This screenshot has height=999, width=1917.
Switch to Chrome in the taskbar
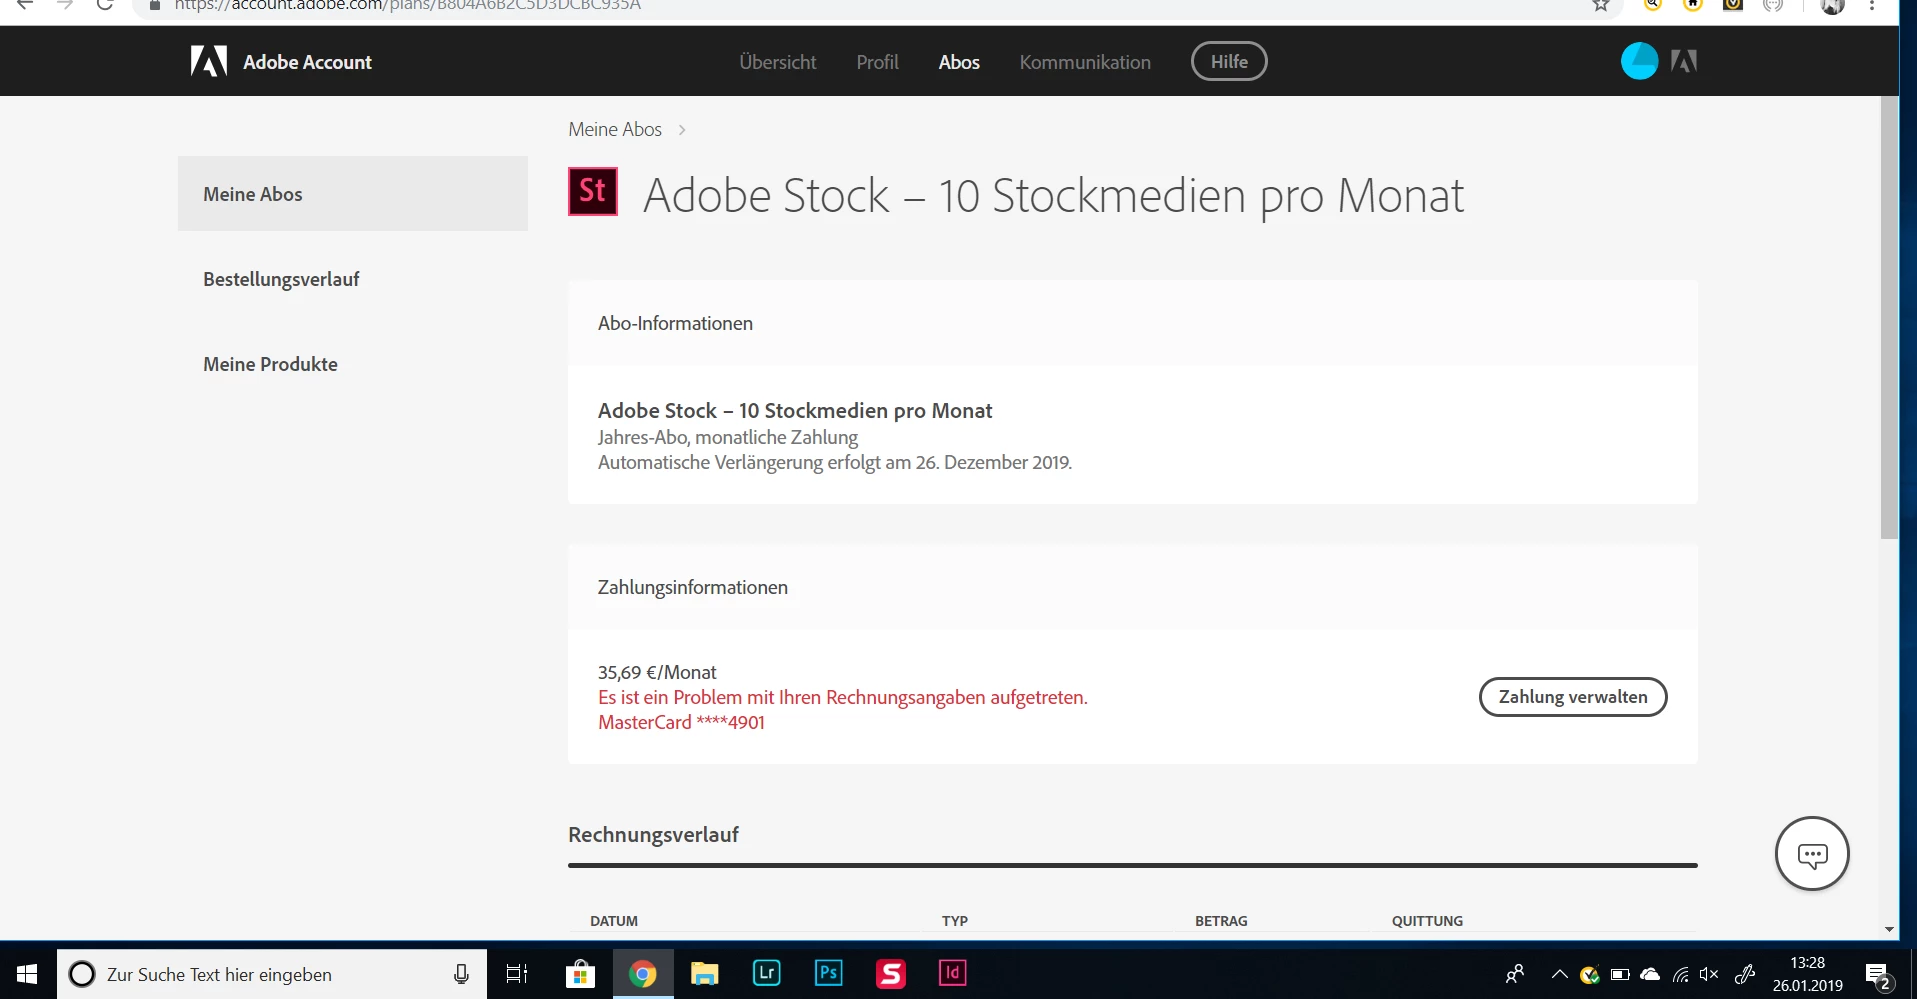point(642,973)
